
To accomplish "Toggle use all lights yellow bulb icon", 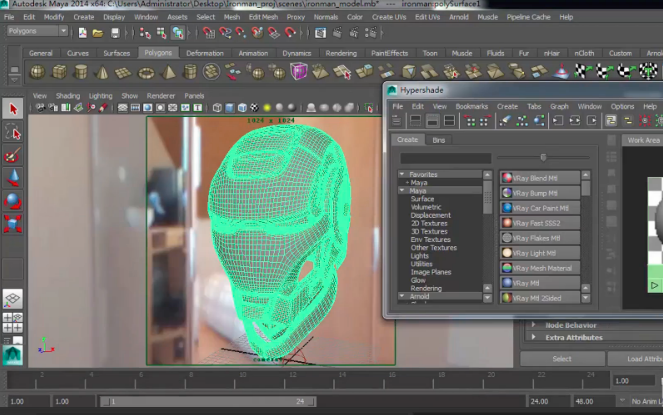I will 267,108.
